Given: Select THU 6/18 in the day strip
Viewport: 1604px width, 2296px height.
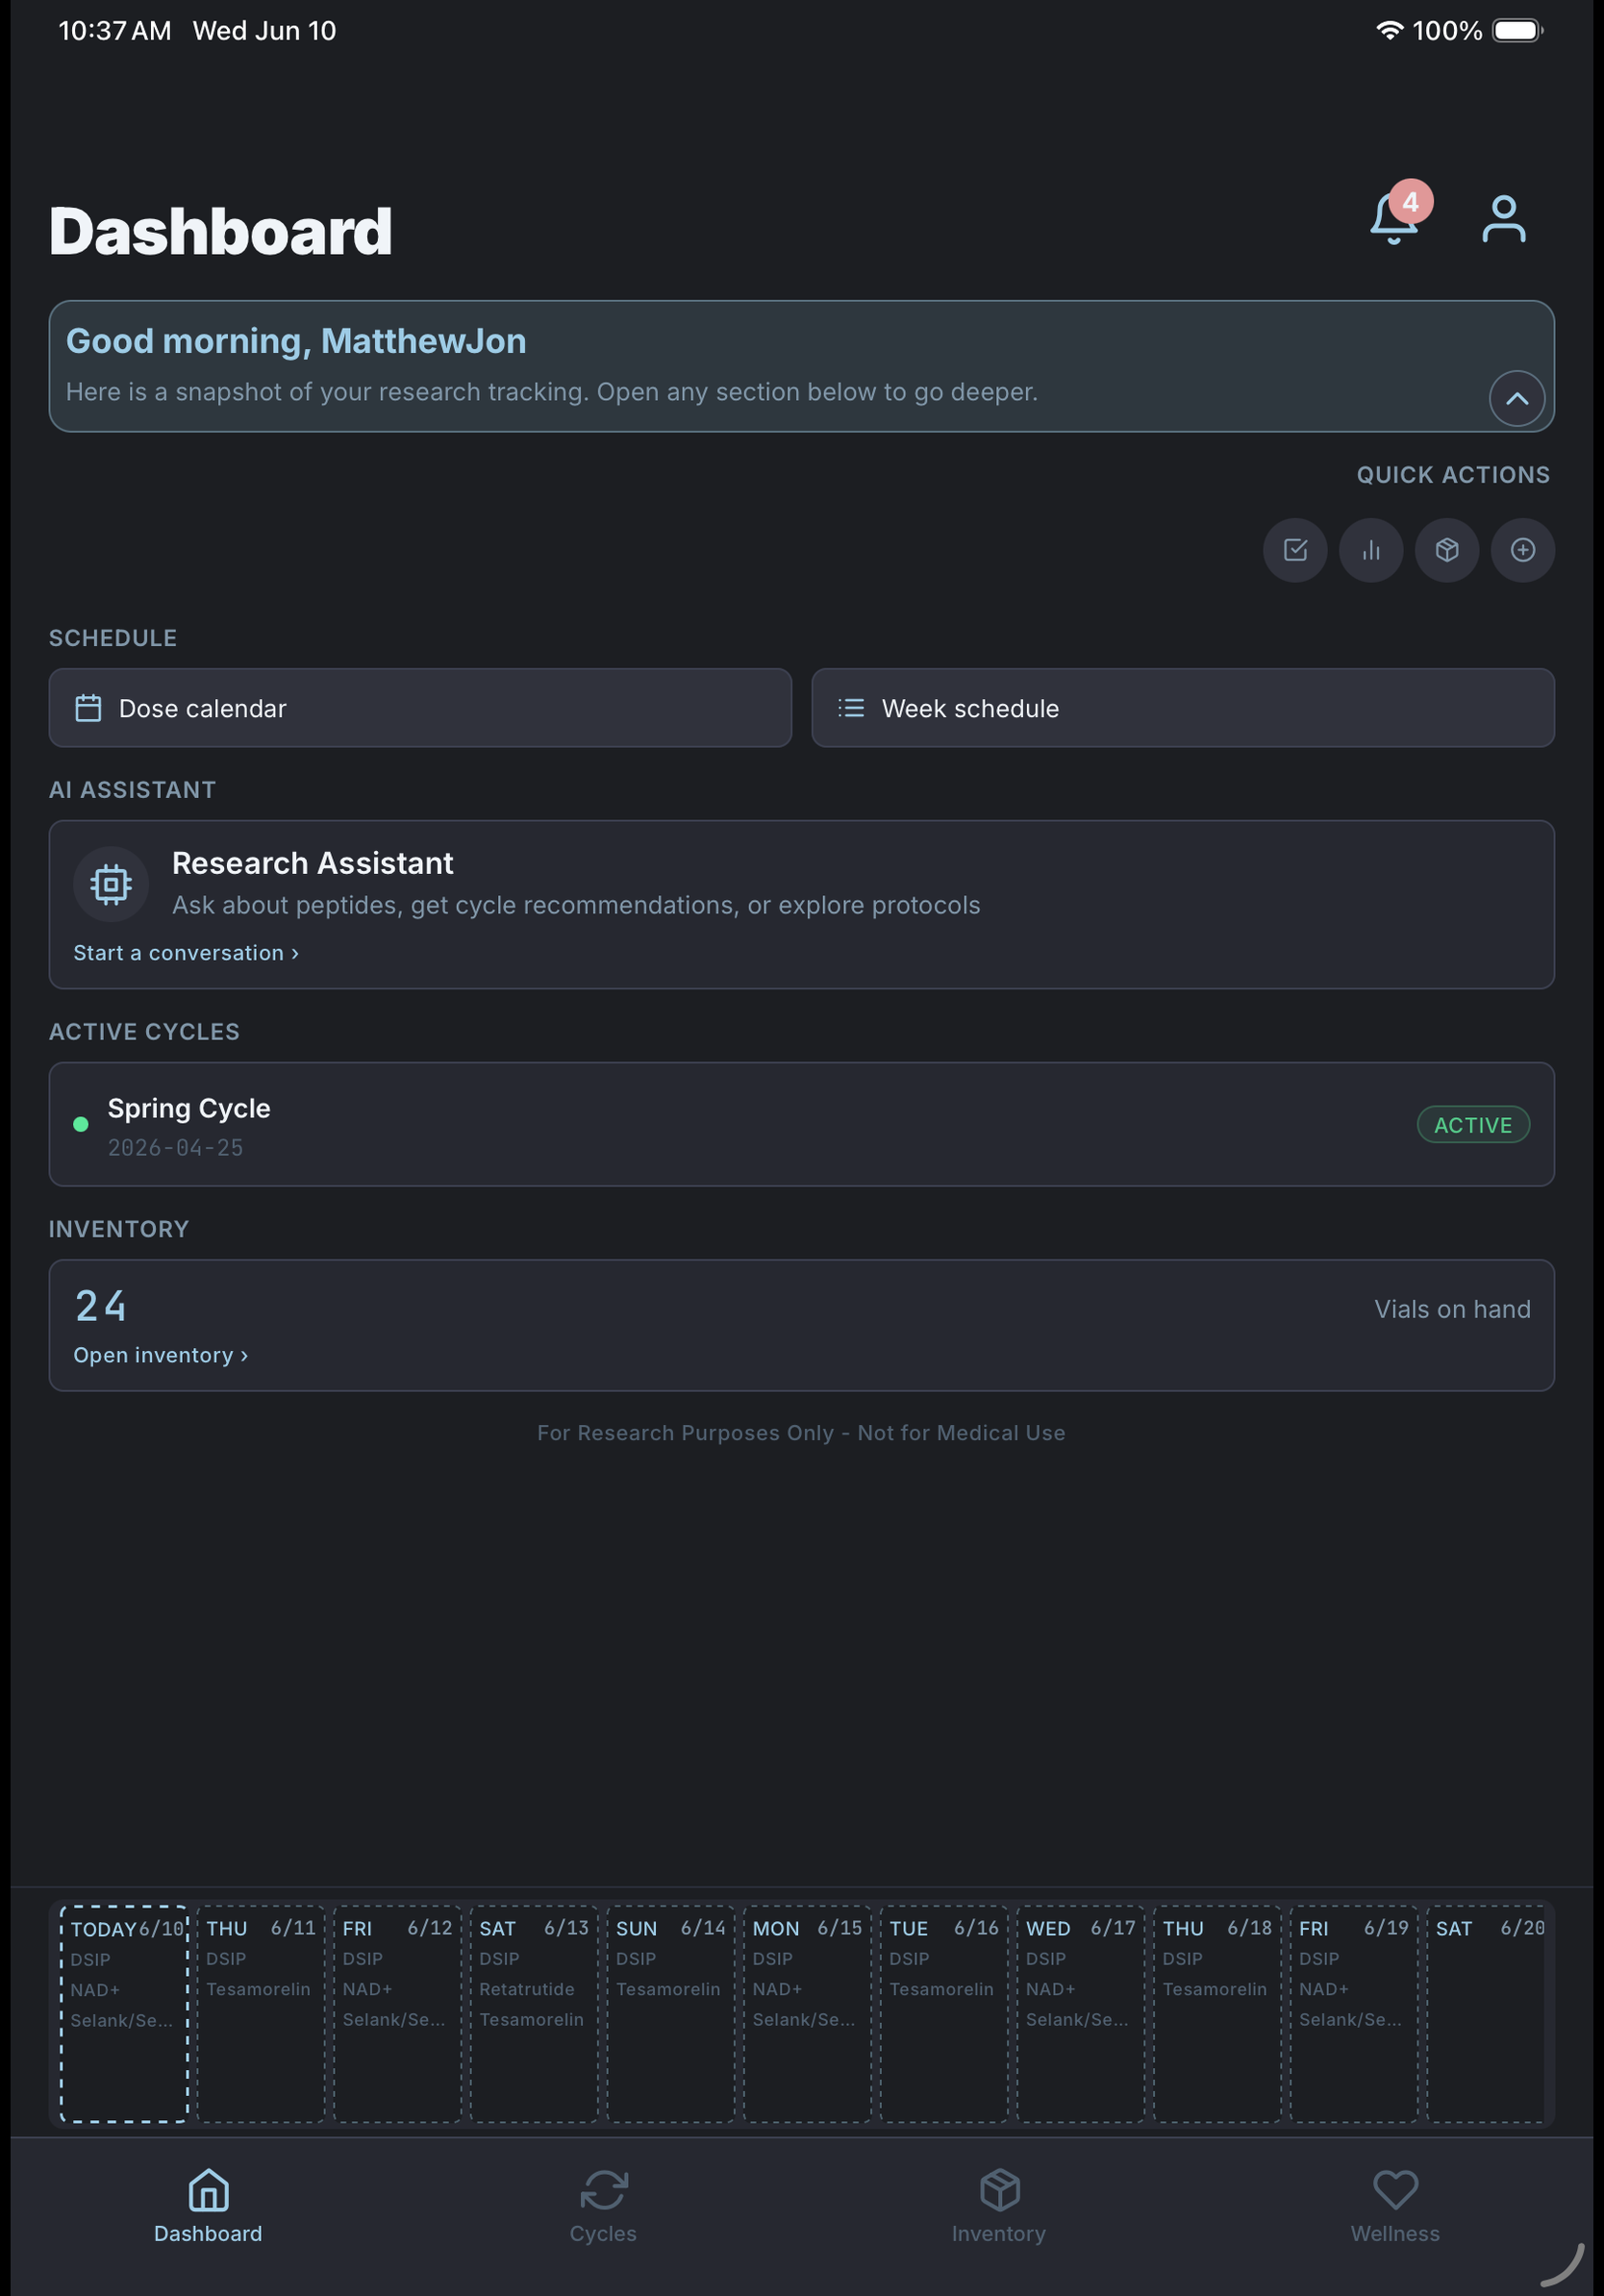Looking at the screenshot, I should (1217, 2014).
